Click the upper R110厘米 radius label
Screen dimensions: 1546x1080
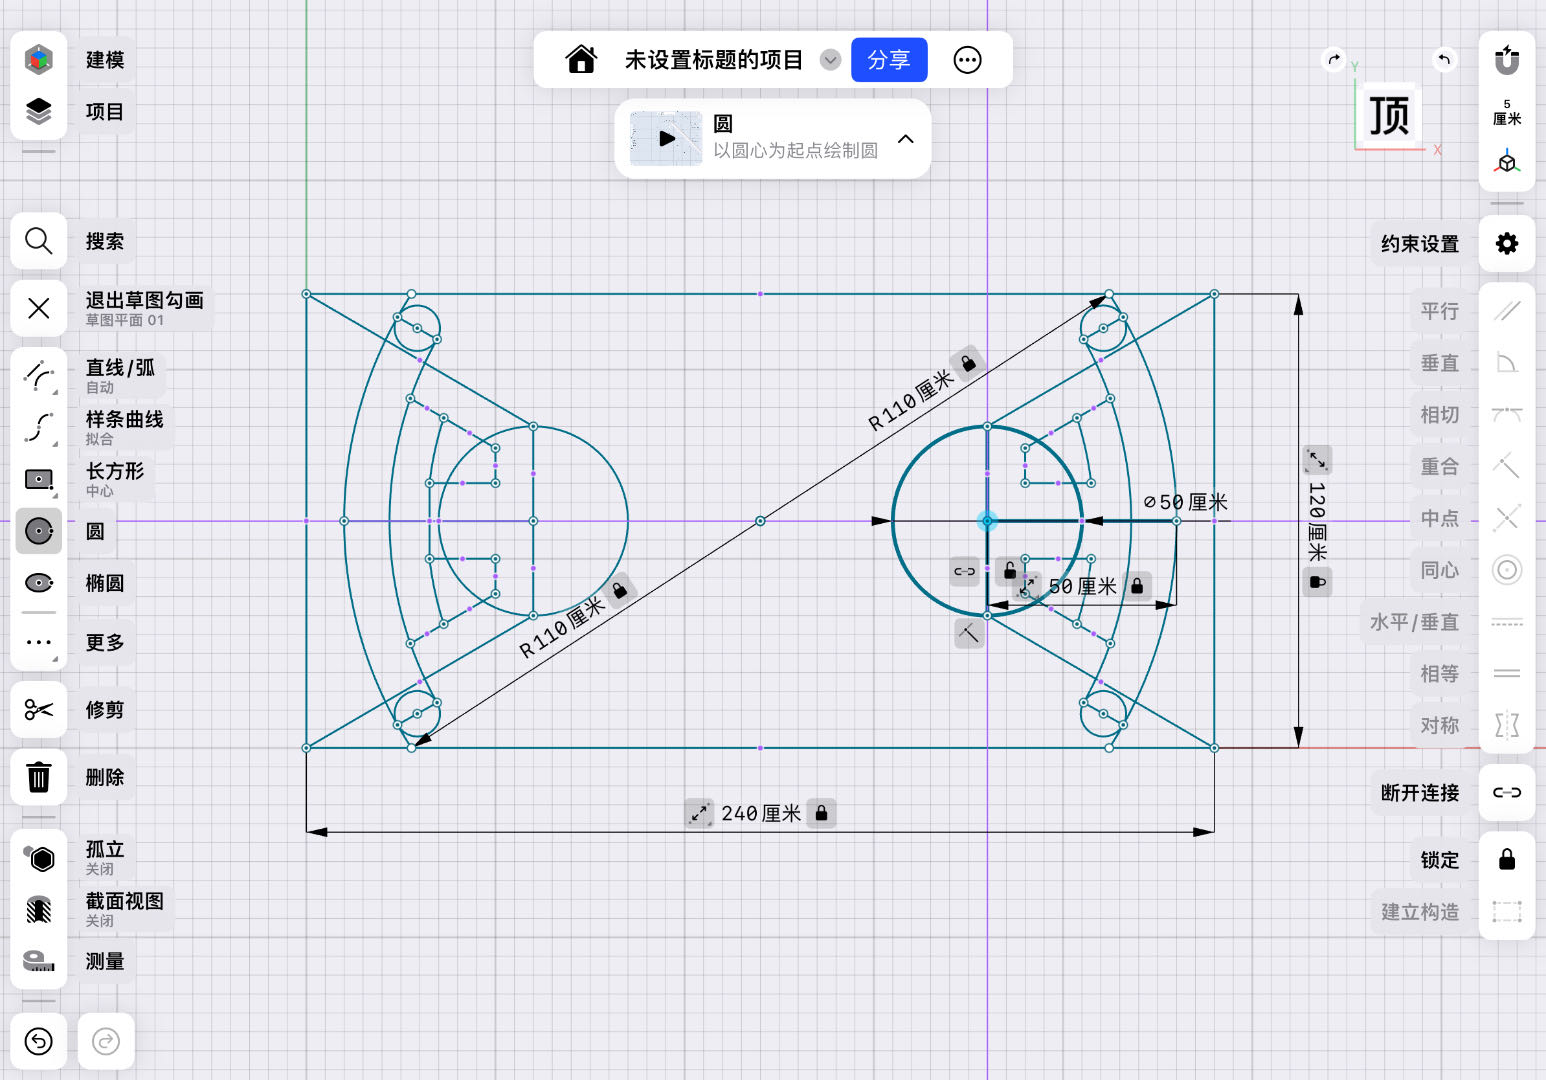click(x=910, y=400)
